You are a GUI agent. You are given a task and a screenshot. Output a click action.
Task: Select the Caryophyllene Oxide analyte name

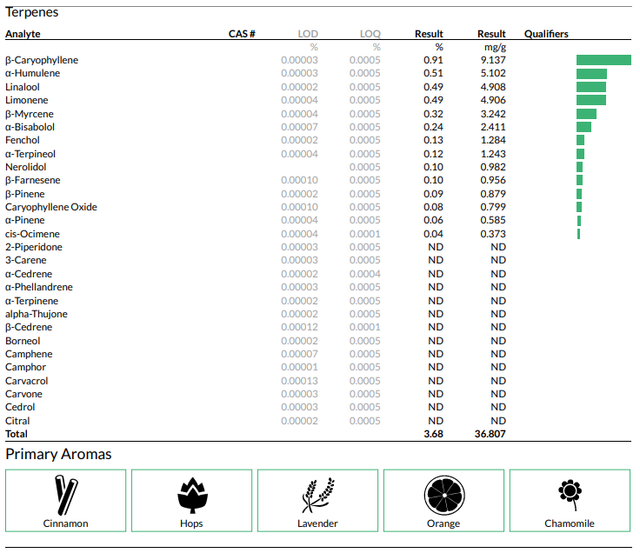tap(51, 207)
